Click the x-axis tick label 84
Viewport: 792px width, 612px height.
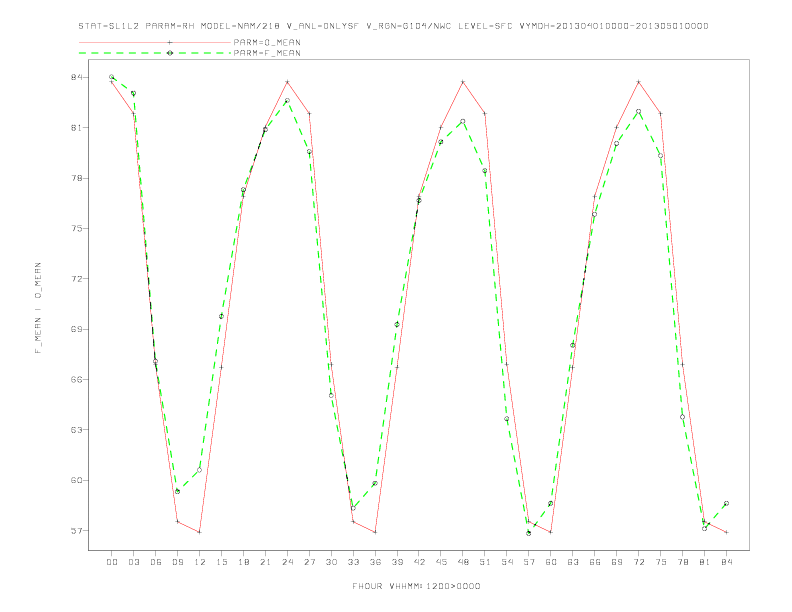click(x=726, y=562)
